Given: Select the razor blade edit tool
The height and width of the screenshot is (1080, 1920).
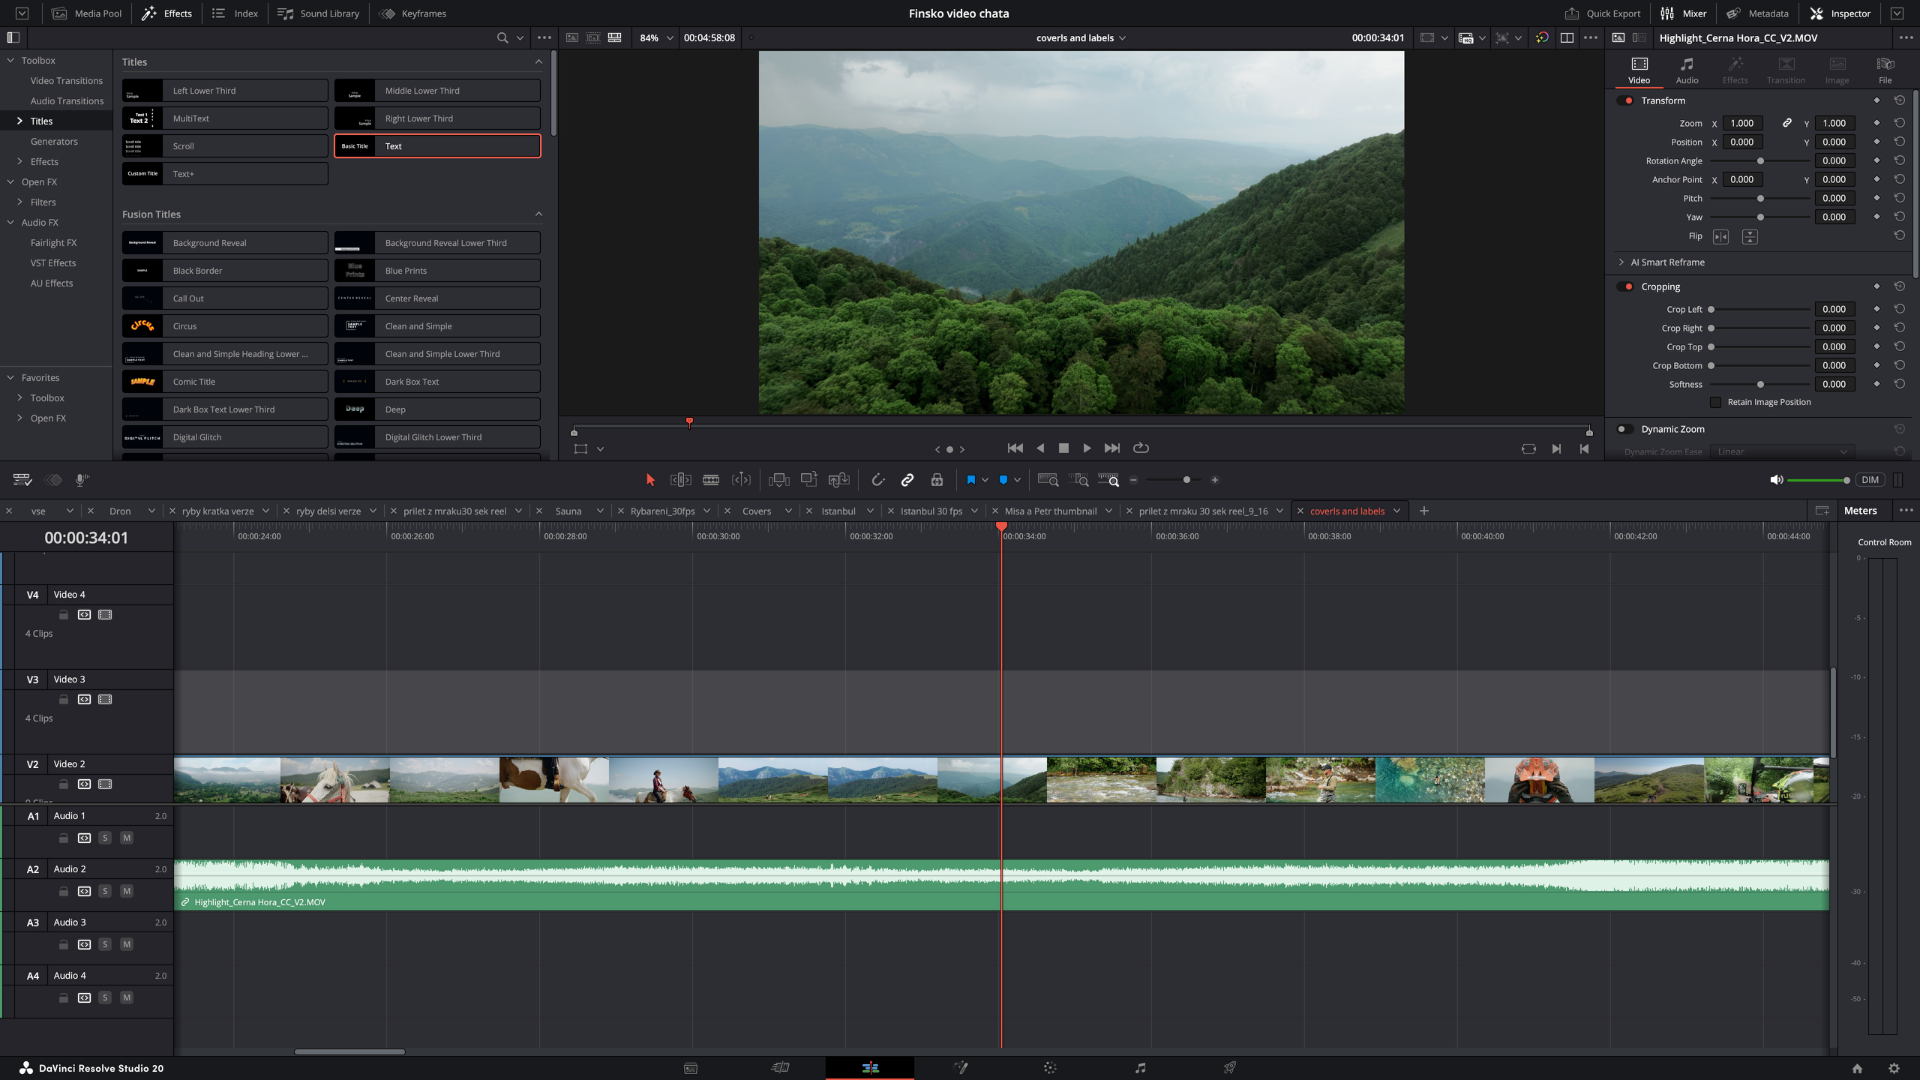Looking at the screenshot, I should (711, 480).
